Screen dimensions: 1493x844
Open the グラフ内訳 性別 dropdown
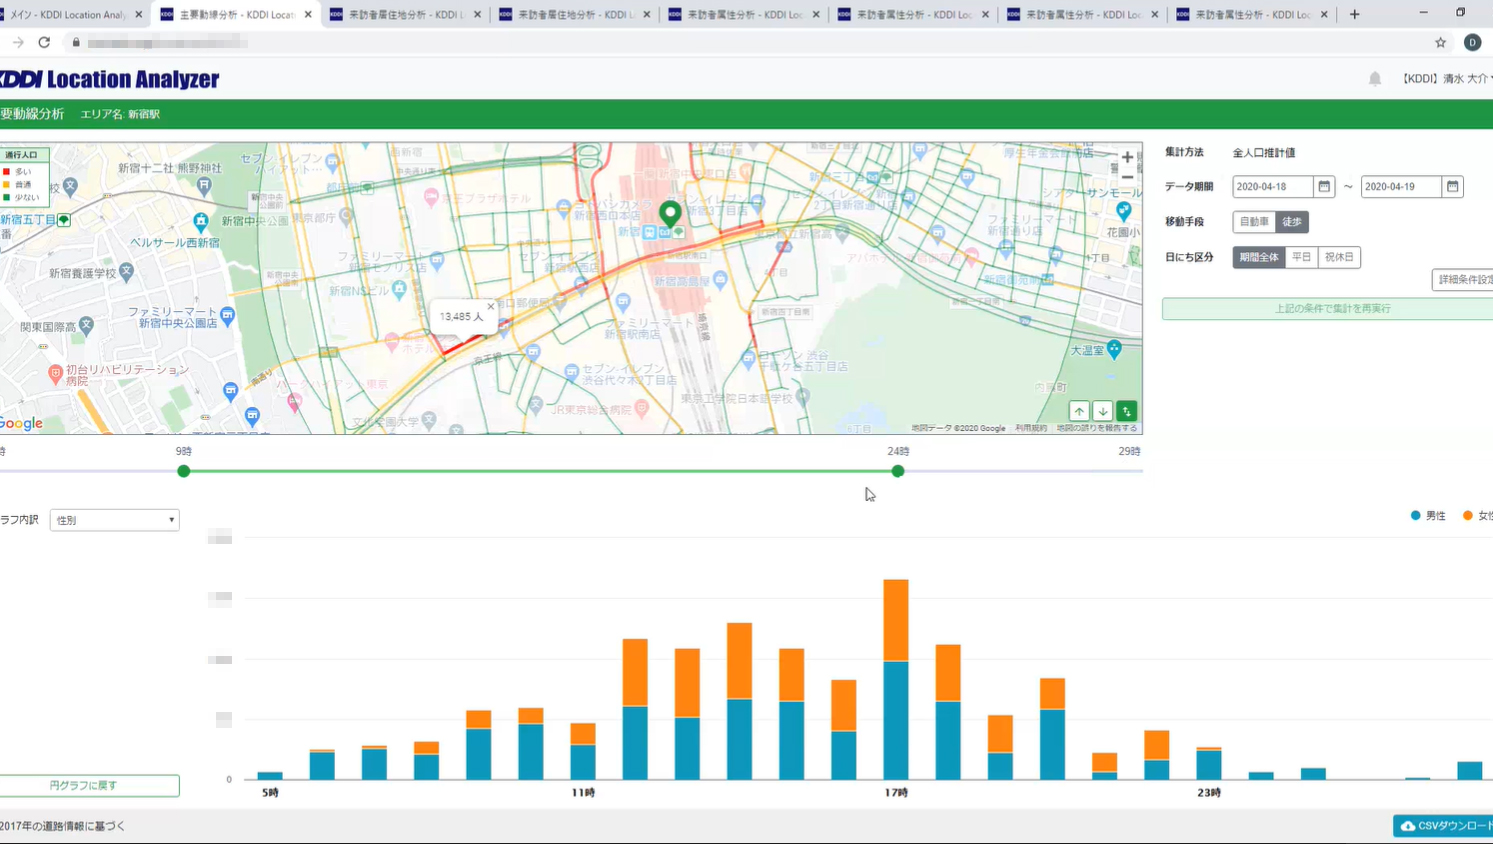(x=115, y=520)
